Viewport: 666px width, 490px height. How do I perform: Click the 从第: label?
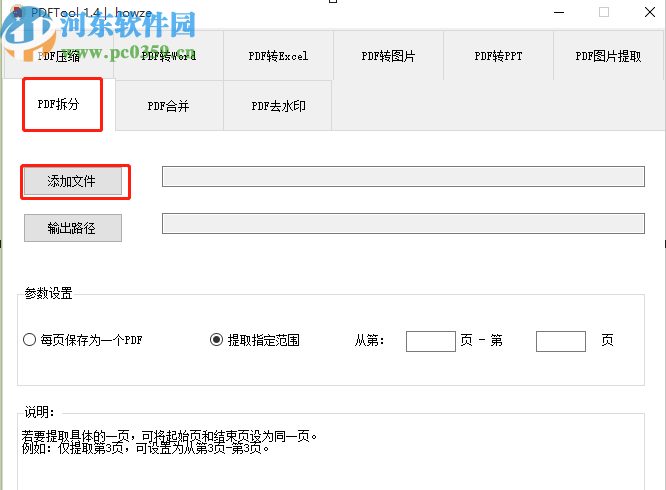click(370, 340)
